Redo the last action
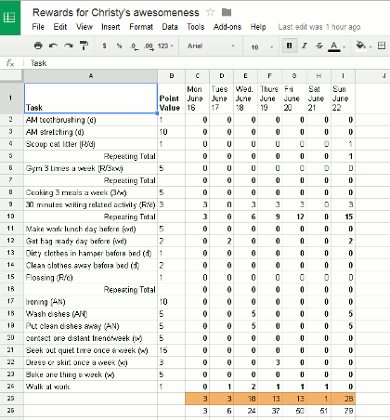Image resolution: width=390 pixels, height=420 pixels. tap(68, 46)
